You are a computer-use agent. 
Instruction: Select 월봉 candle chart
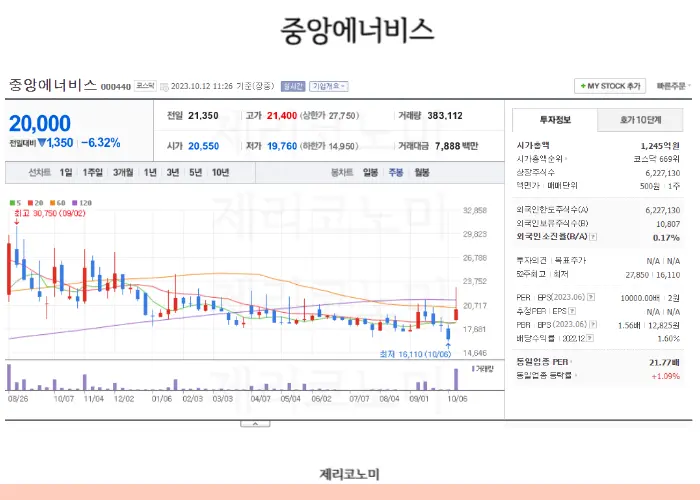point(421,172)
